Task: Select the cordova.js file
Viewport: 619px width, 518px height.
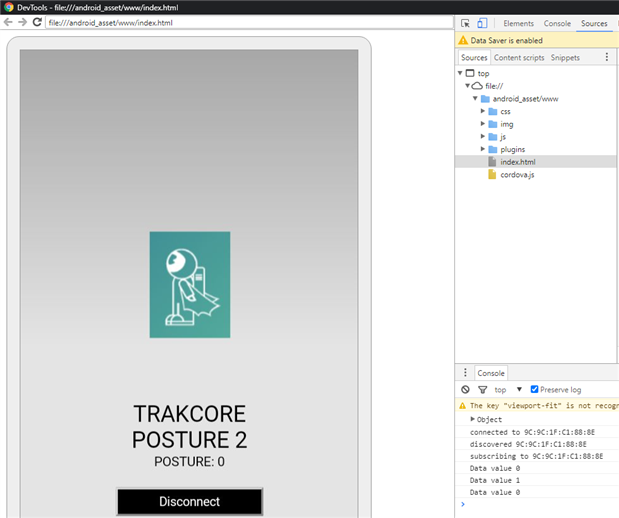Action: [x=517, y=174]
